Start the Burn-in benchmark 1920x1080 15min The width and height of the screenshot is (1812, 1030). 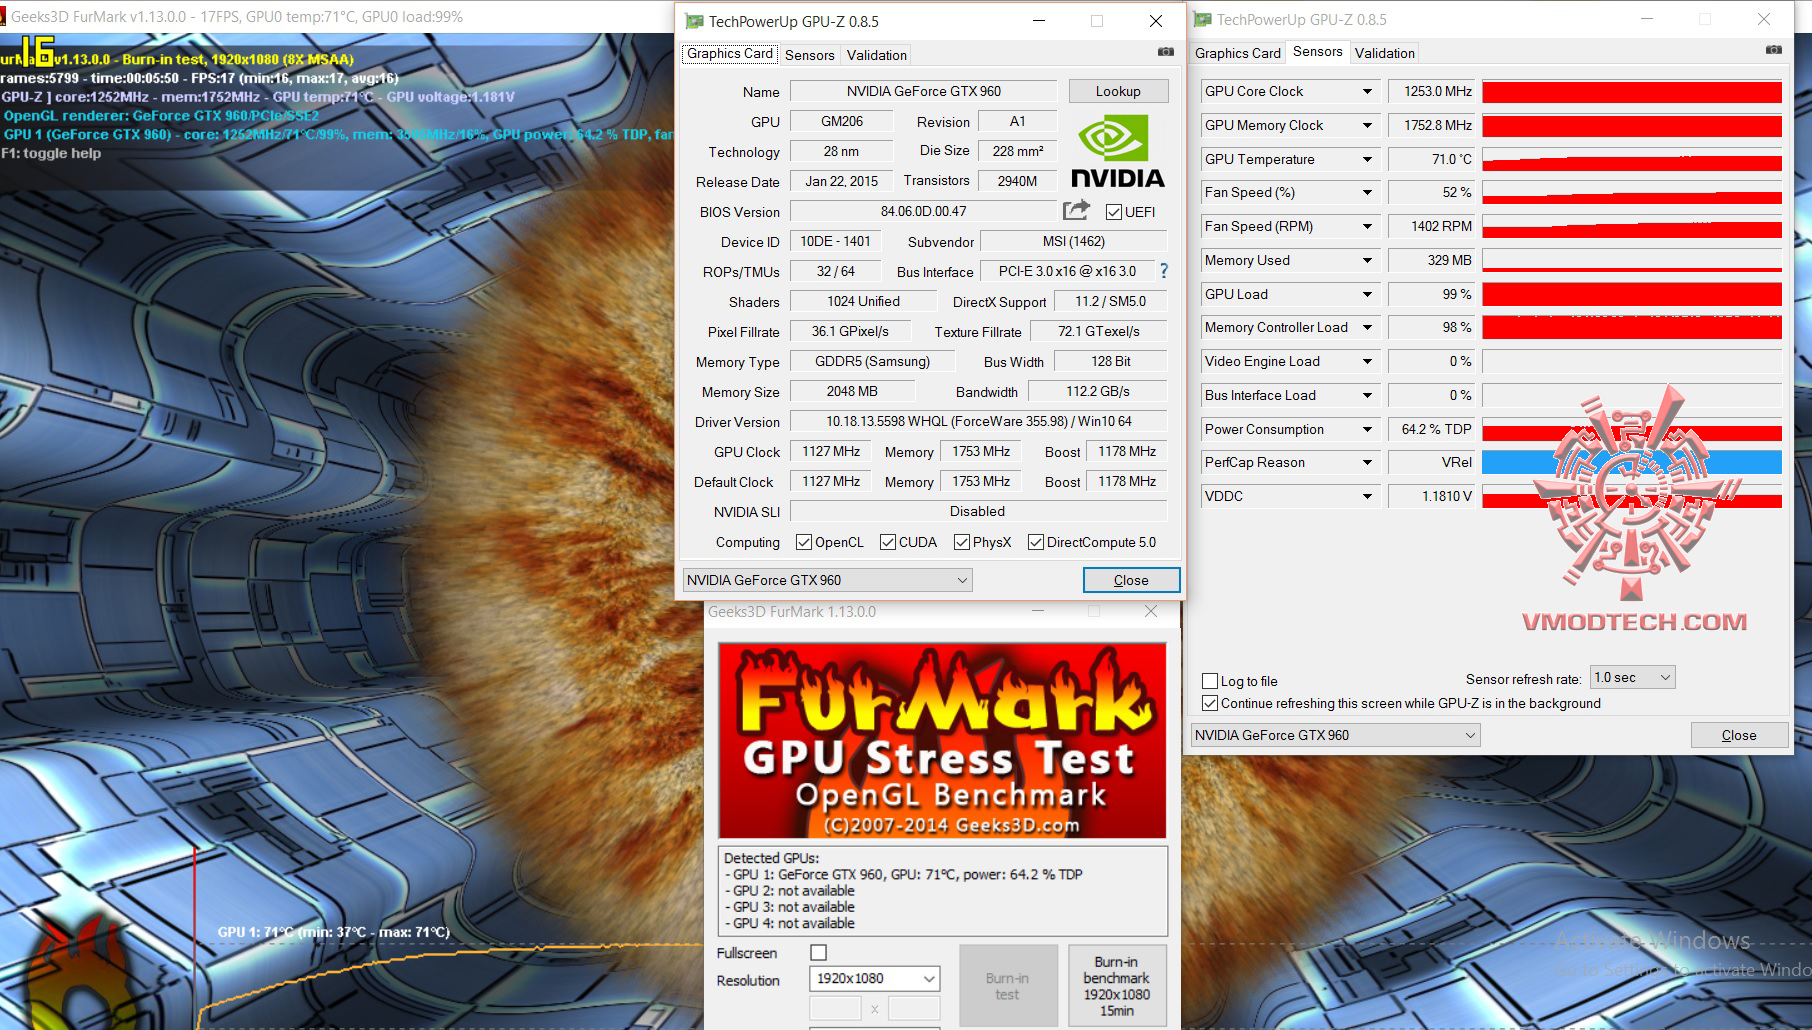[1116, 986]
